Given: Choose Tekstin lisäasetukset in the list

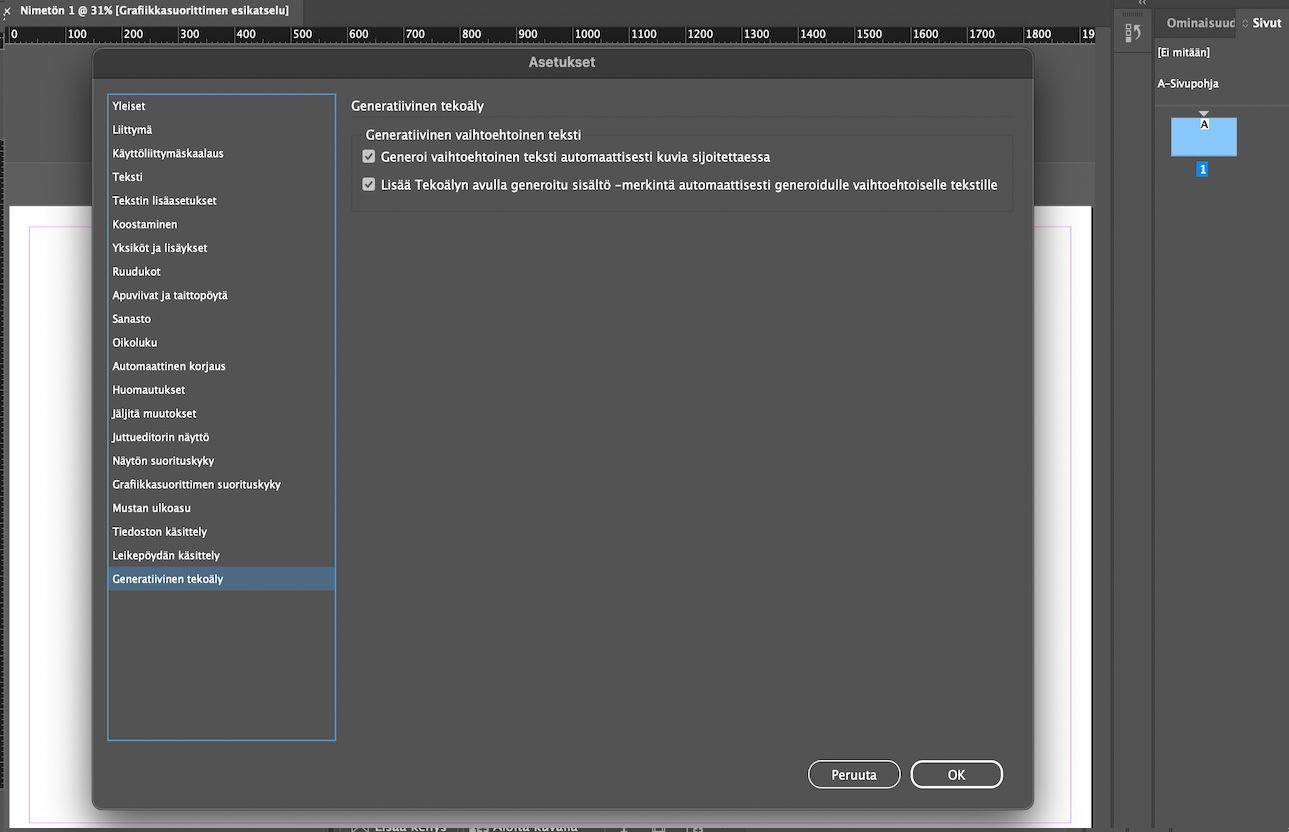Looking at the screenshot, I should (221, 201).
